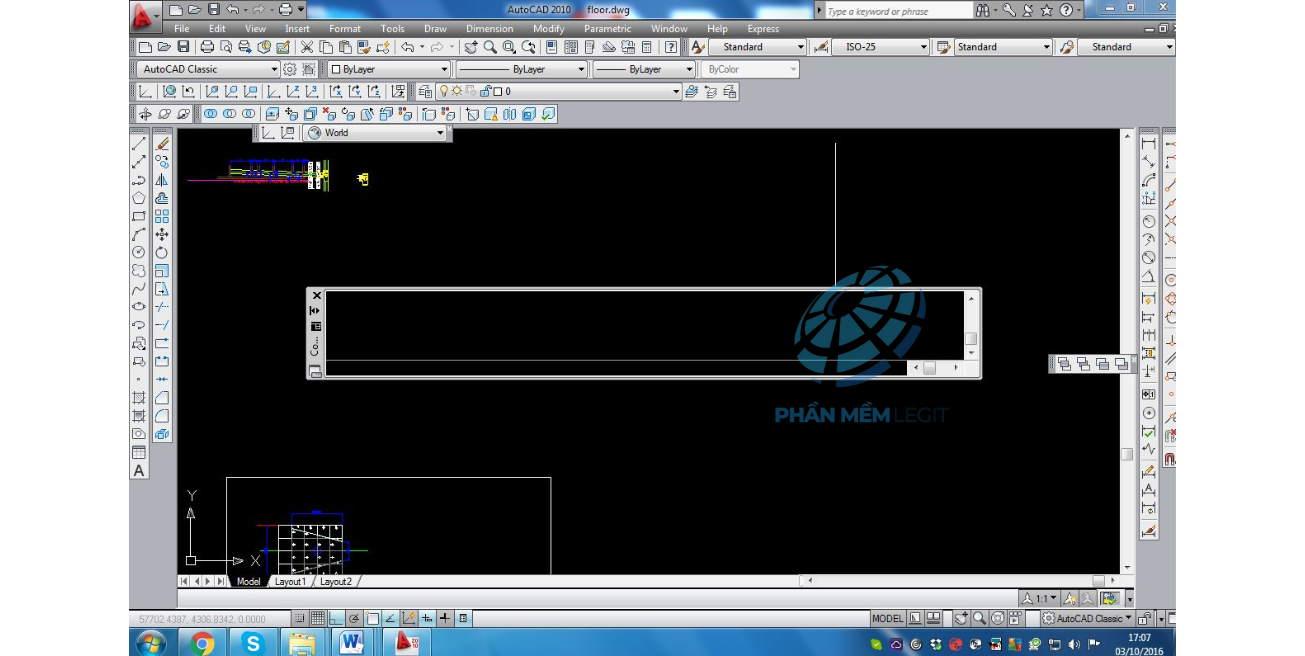This screenshot has width=1305, height=656.
Task: Open the World UCS dropdown
Action: pyautogui.click(x=375, y=133)
